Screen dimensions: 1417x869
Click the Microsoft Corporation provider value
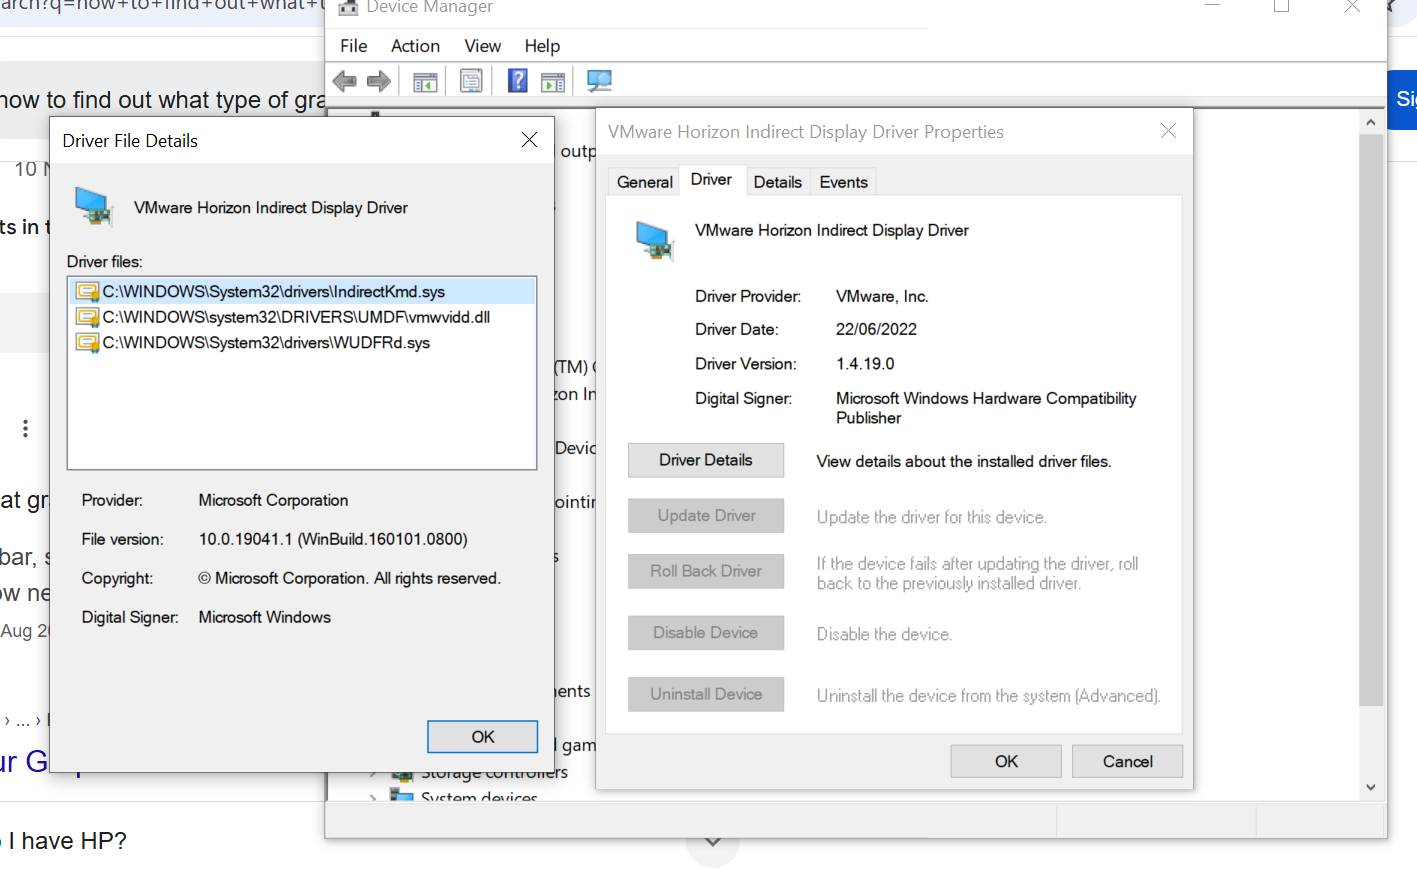pyautogui.click(x=273, y=500)
